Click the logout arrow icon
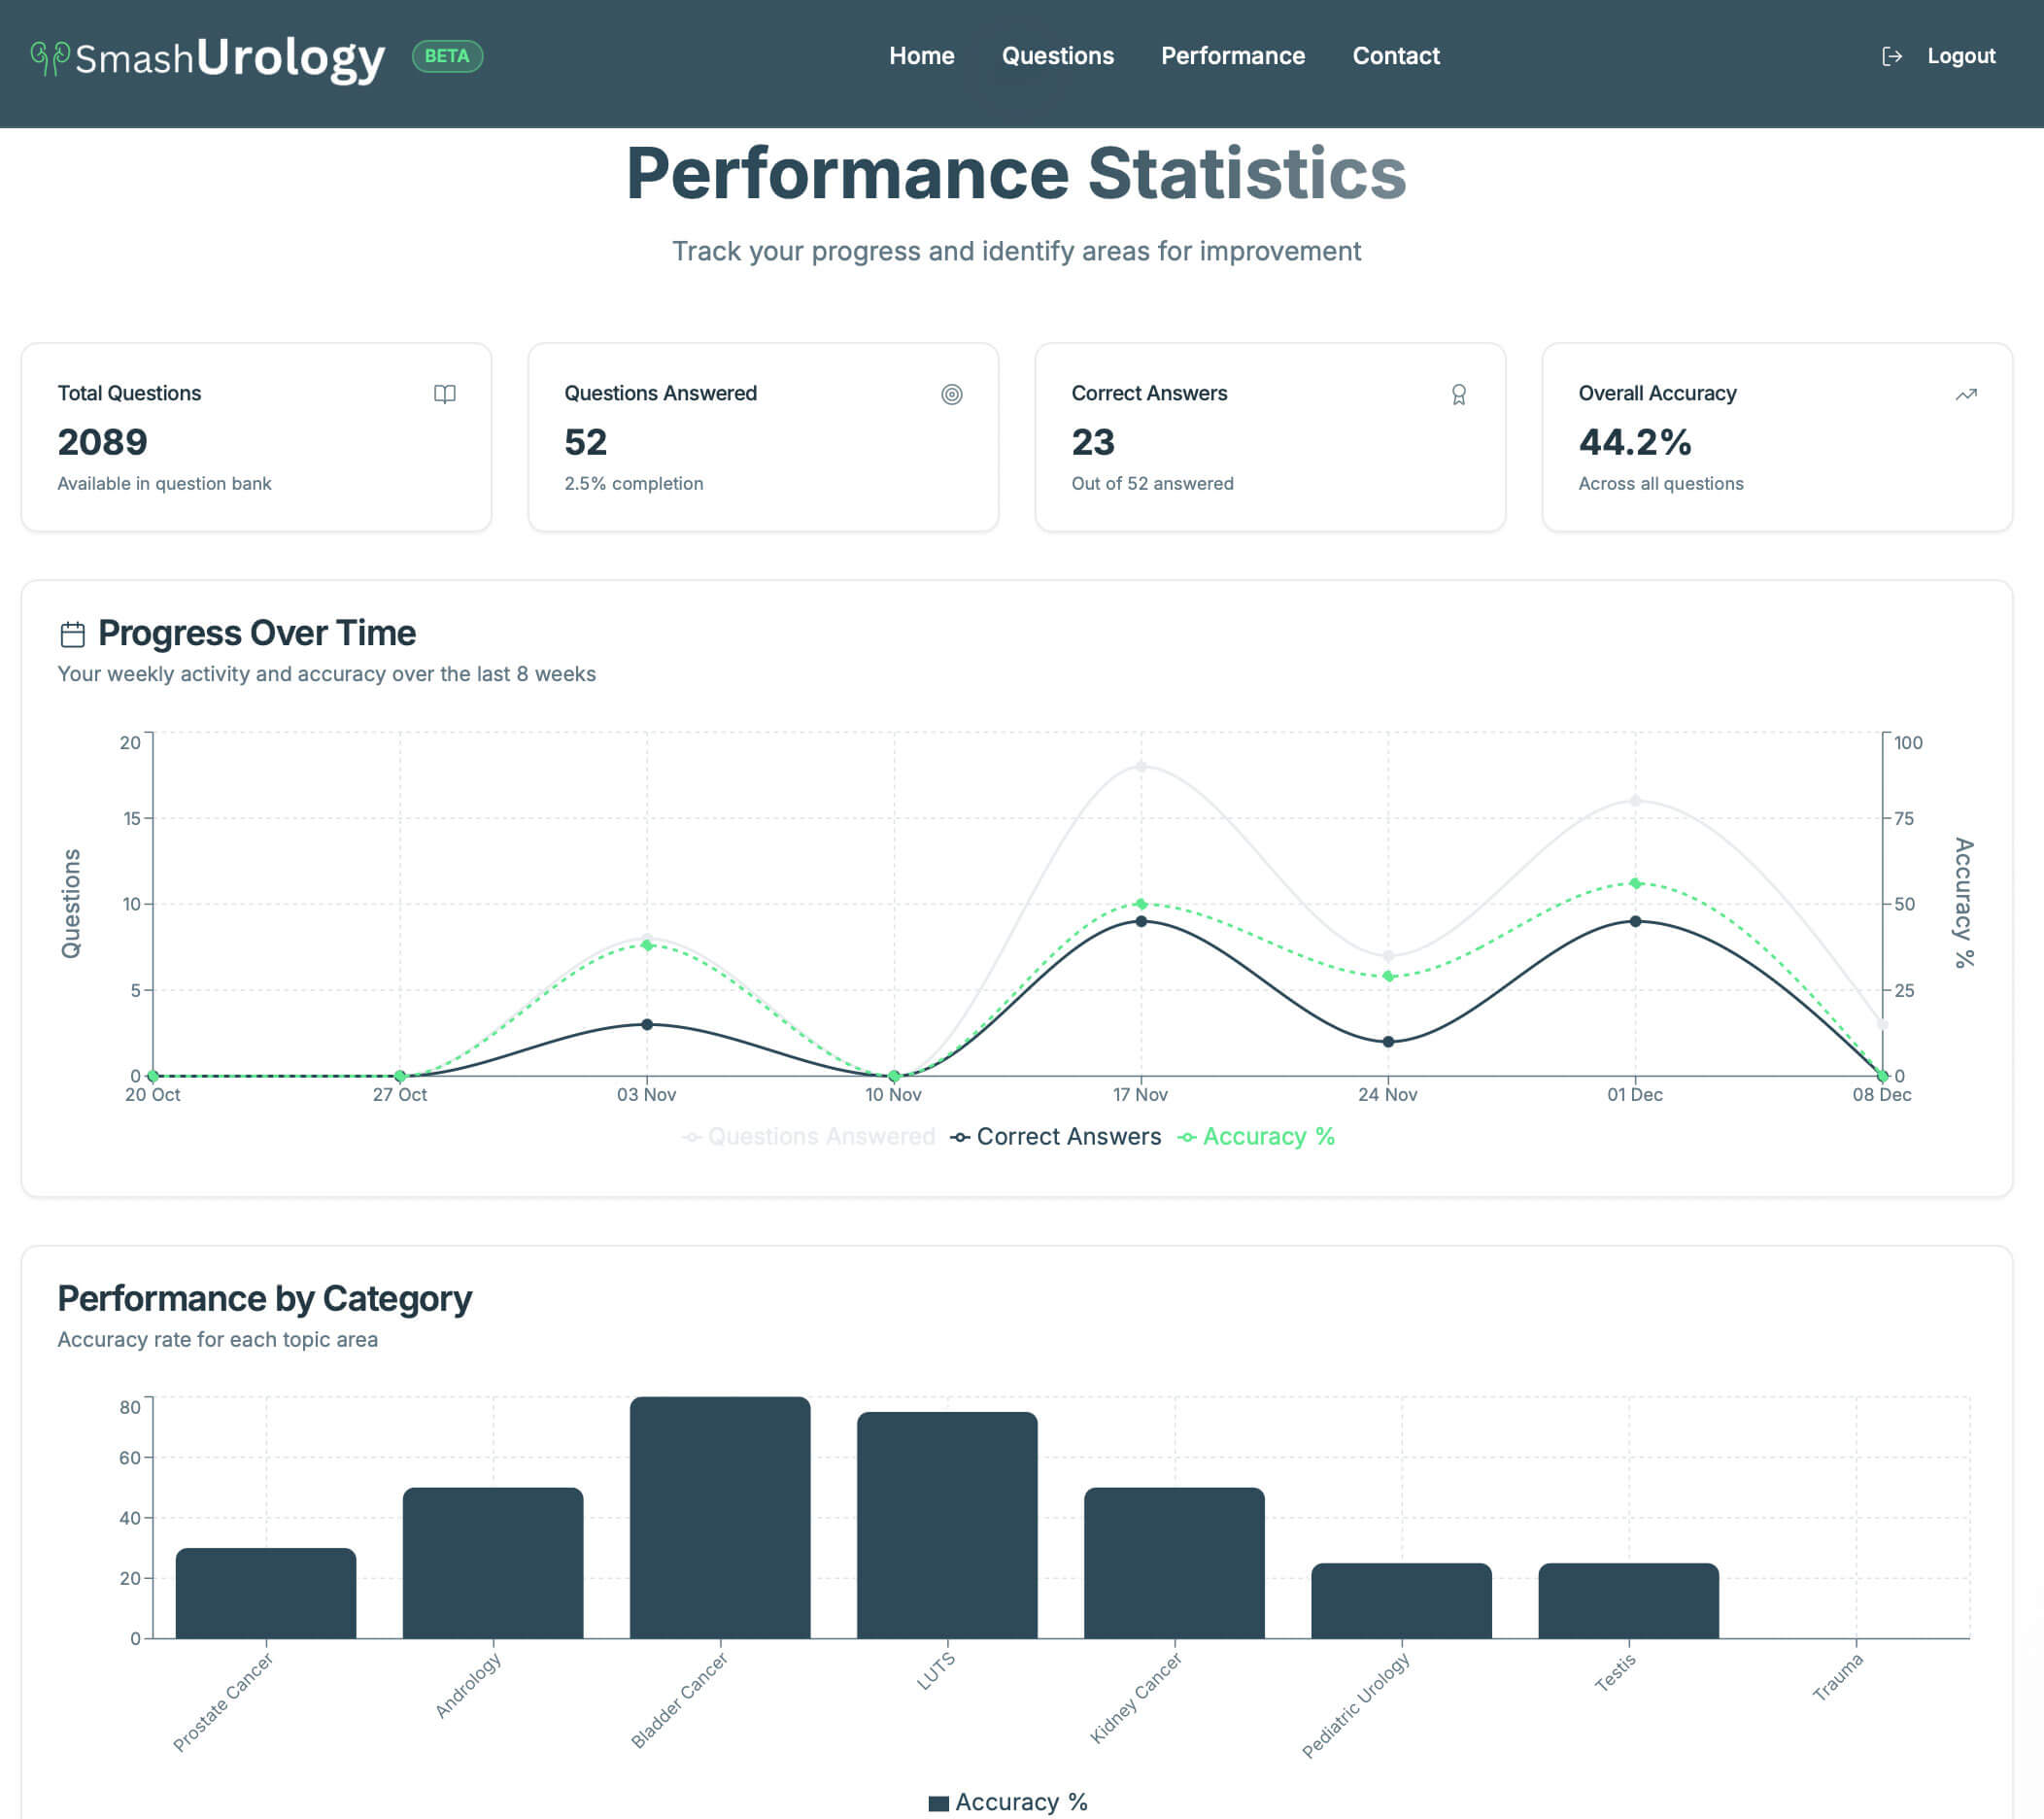The width and height of the screenshot is (2044, 1819). 1891,56
